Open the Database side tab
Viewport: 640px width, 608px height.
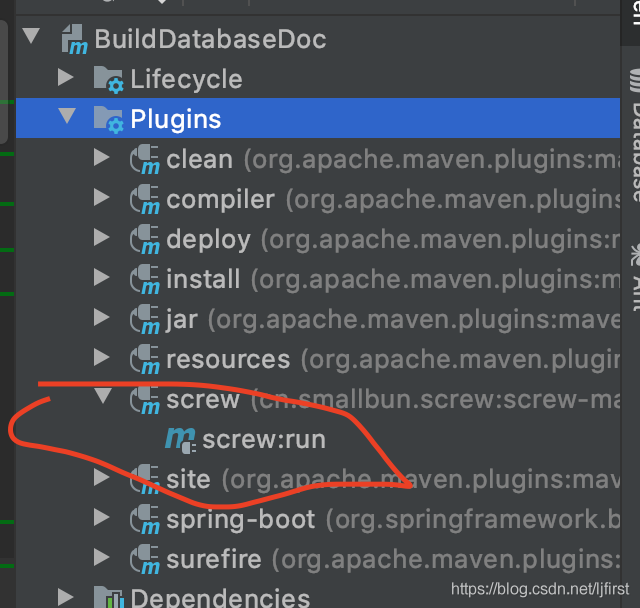point(632,140)
